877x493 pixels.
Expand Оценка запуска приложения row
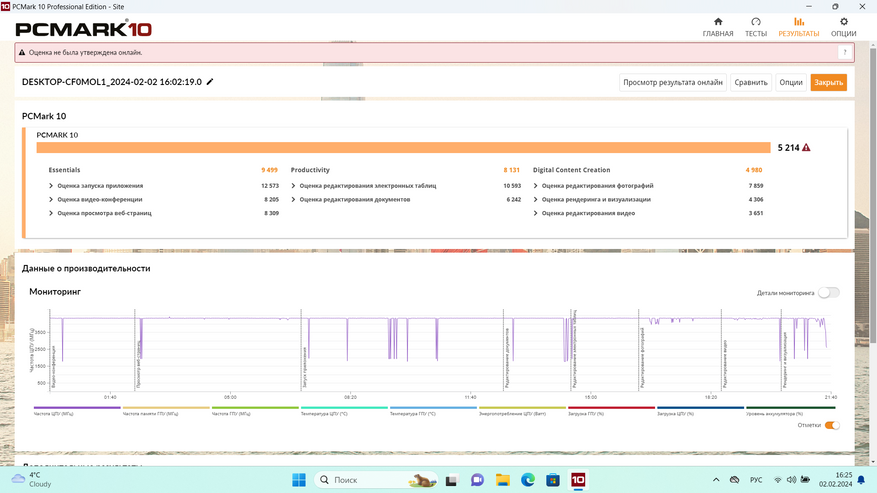pos(99,185)
